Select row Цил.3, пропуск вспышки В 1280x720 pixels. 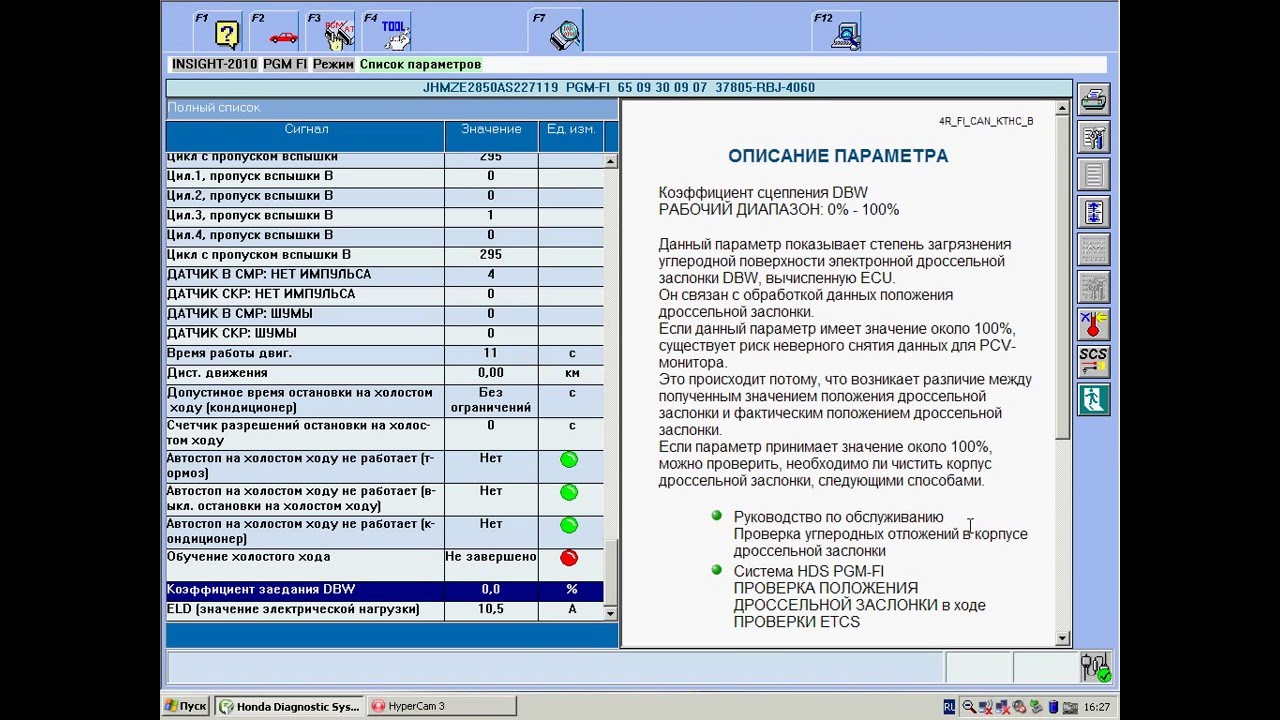(x=385, y=216)
